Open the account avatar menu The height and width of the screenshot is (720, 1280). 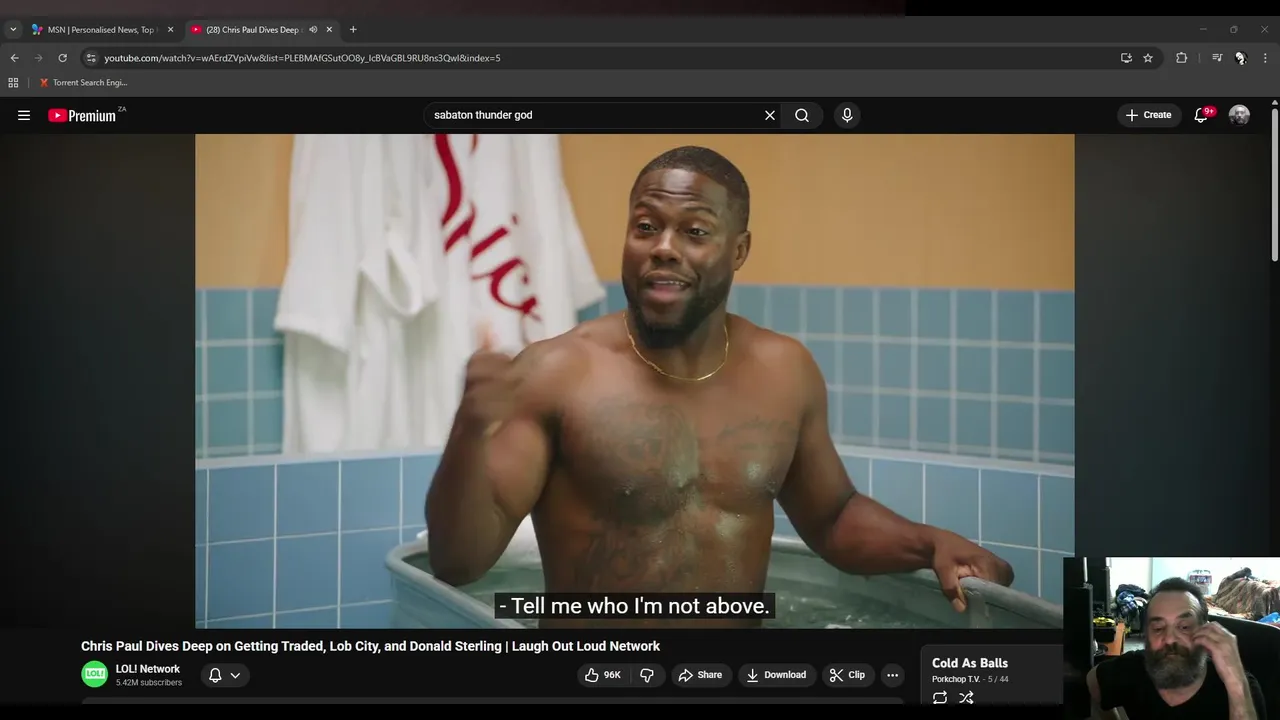pos(1239,115)
